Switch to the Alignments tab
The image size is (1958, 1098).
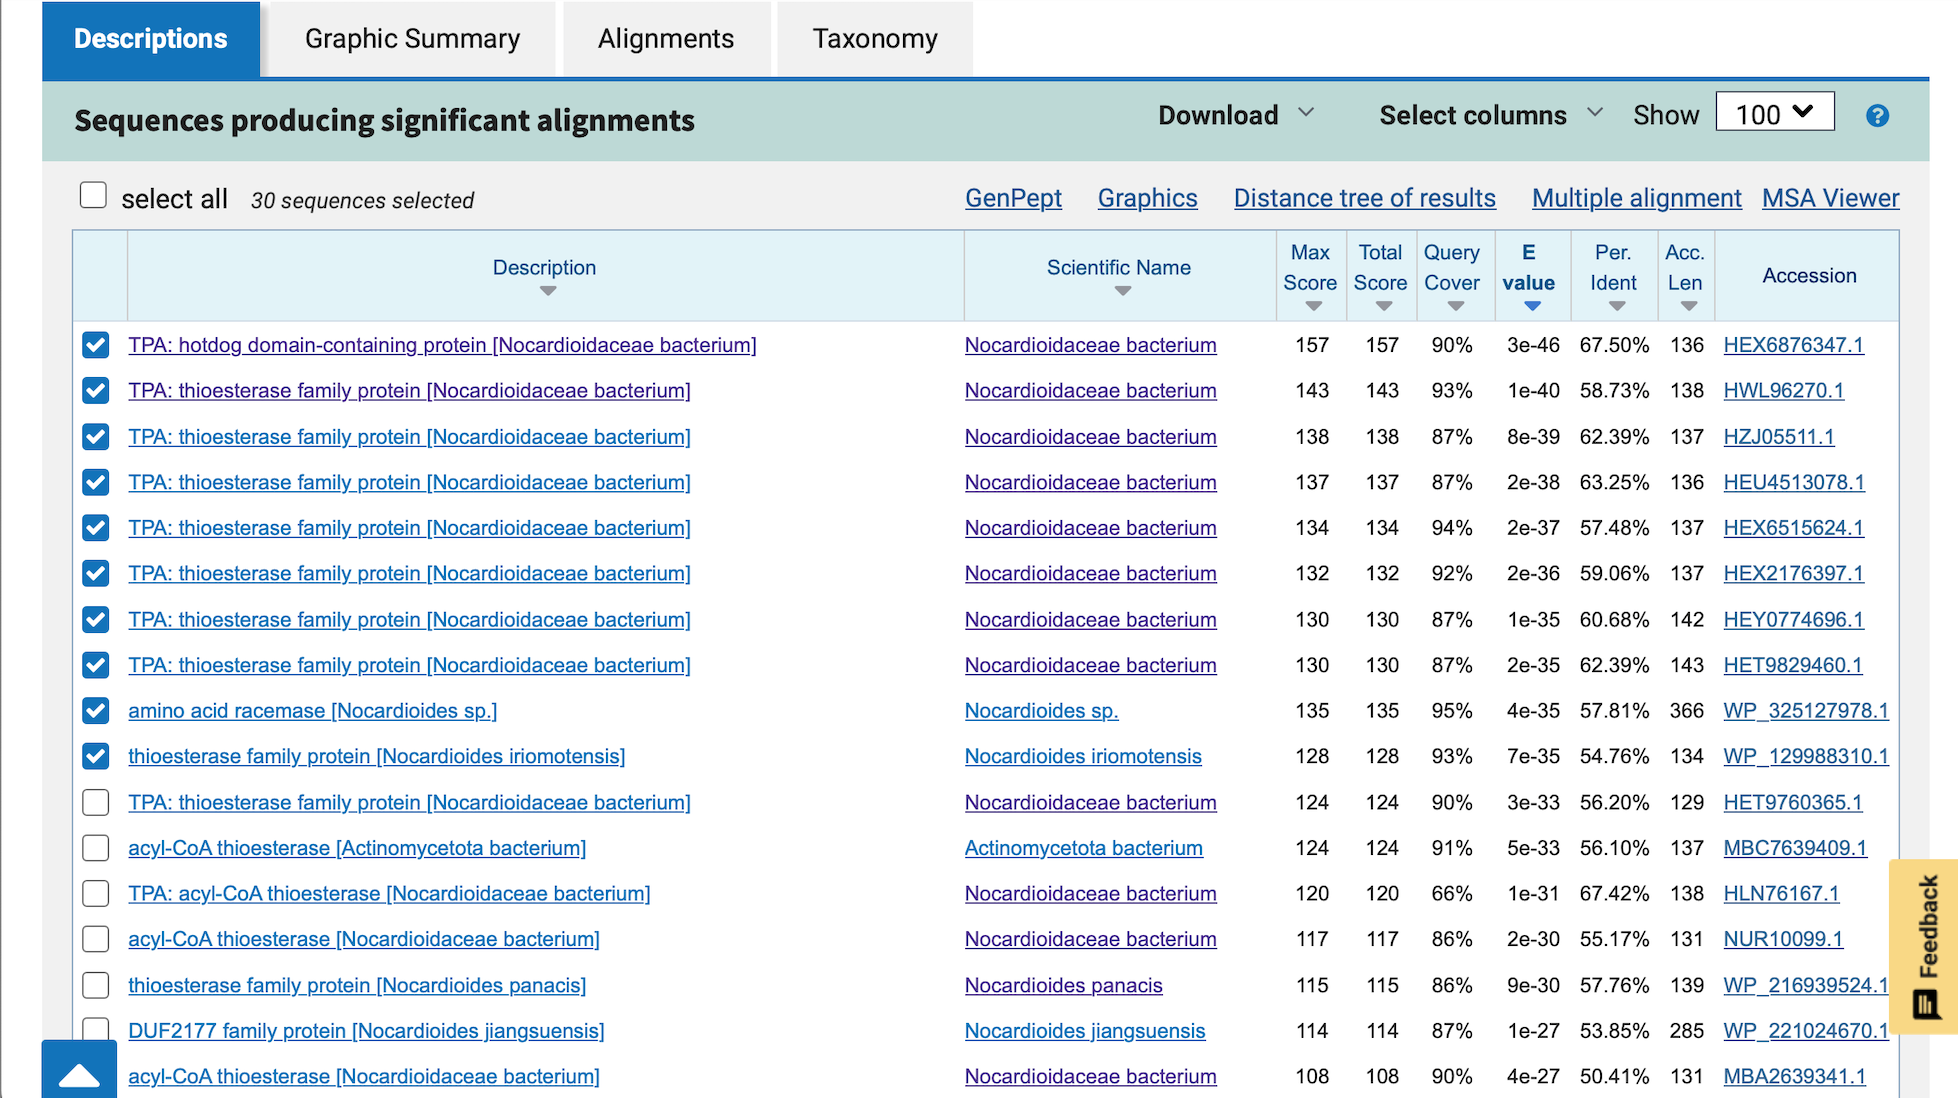(x=666, y=39)
